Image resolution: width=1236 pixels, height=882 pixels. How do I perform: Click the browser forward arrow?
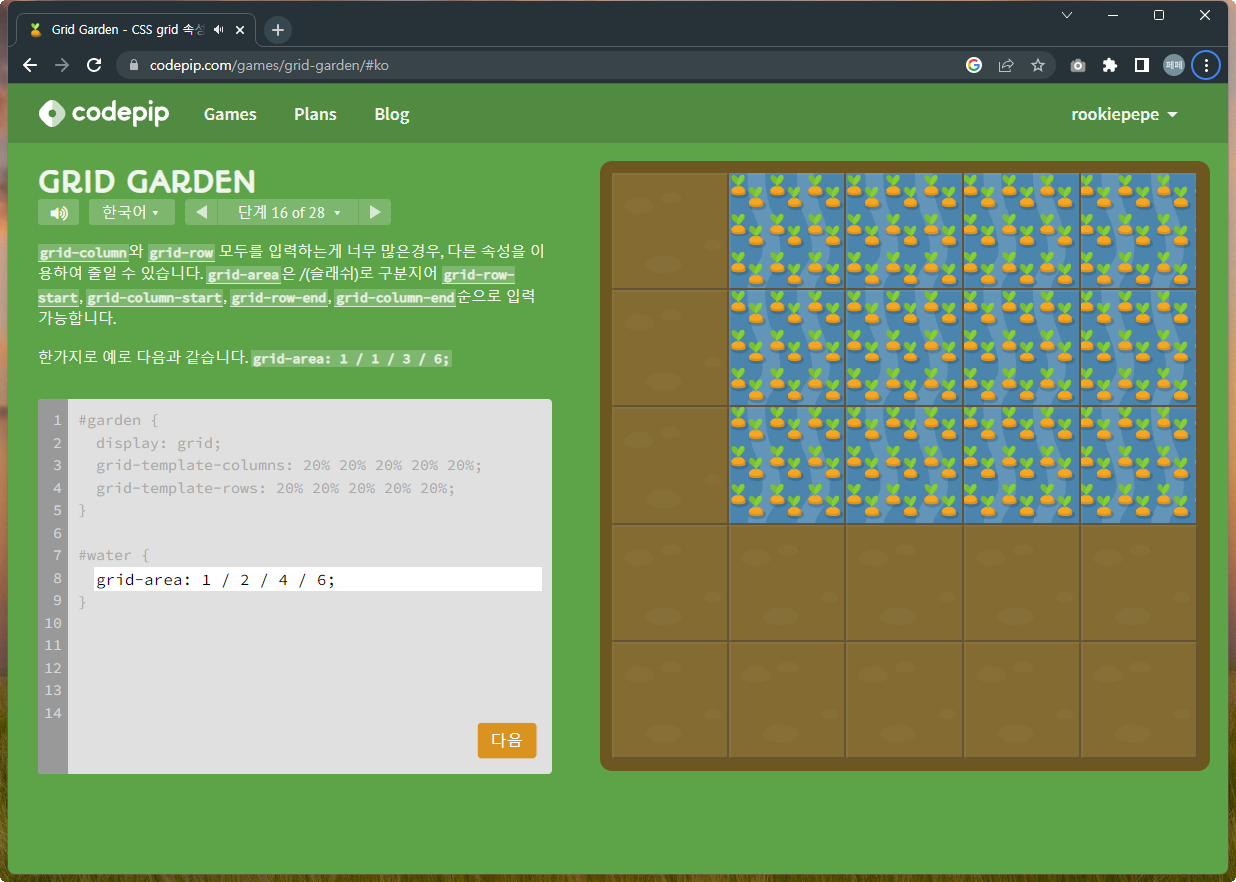(x=62, y=65)
